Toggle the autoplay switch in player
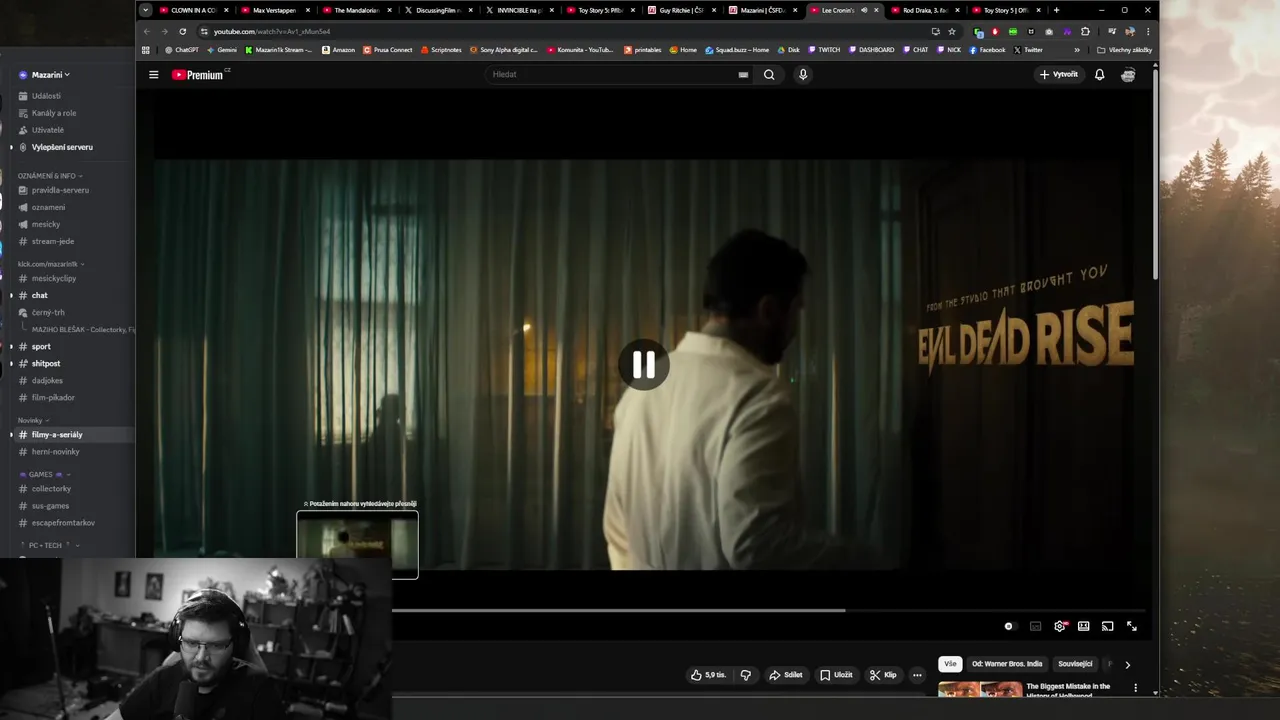 [x=1008, y=626]
